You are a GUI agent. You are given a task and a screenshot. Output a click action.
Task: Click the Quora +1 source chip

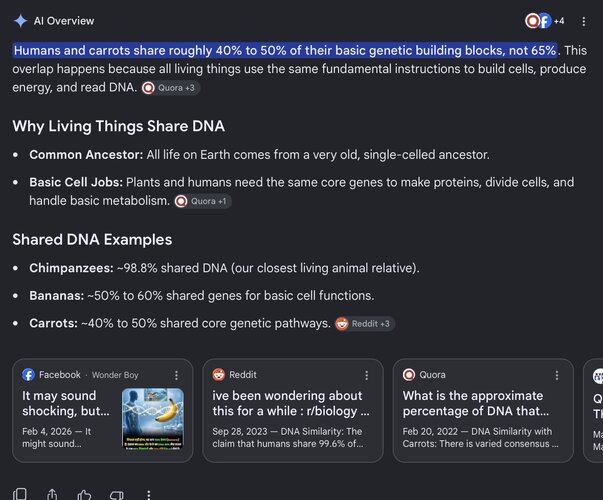203,201
